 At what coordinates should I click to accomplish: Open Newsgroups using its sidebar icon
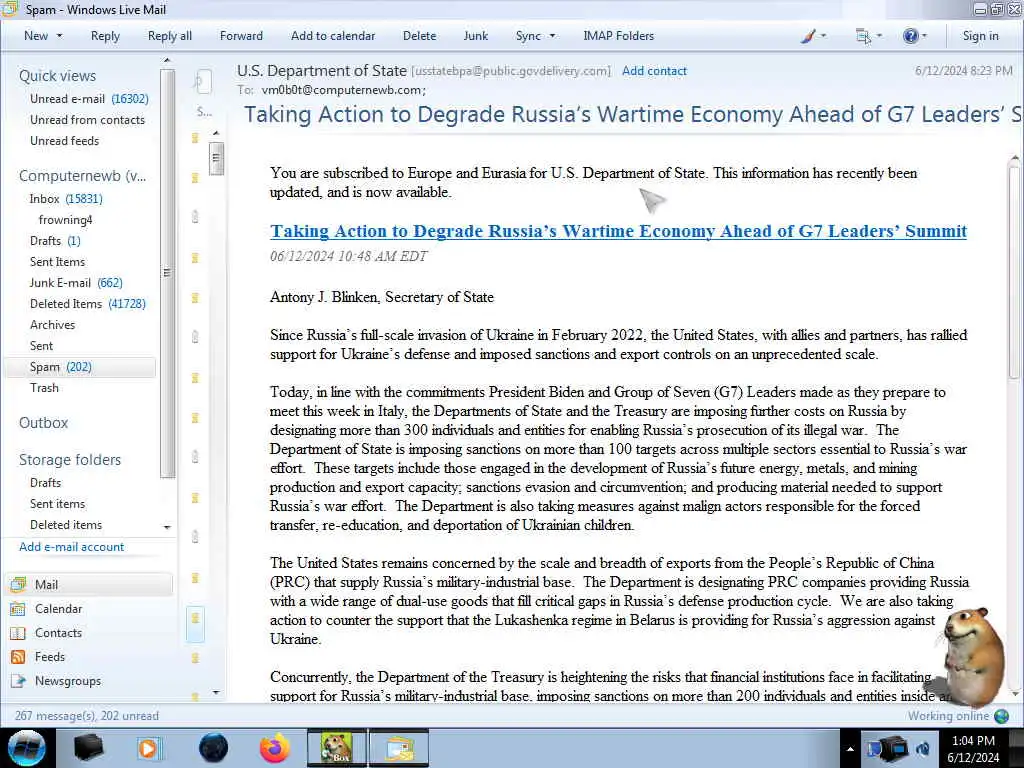click(18, 681)
